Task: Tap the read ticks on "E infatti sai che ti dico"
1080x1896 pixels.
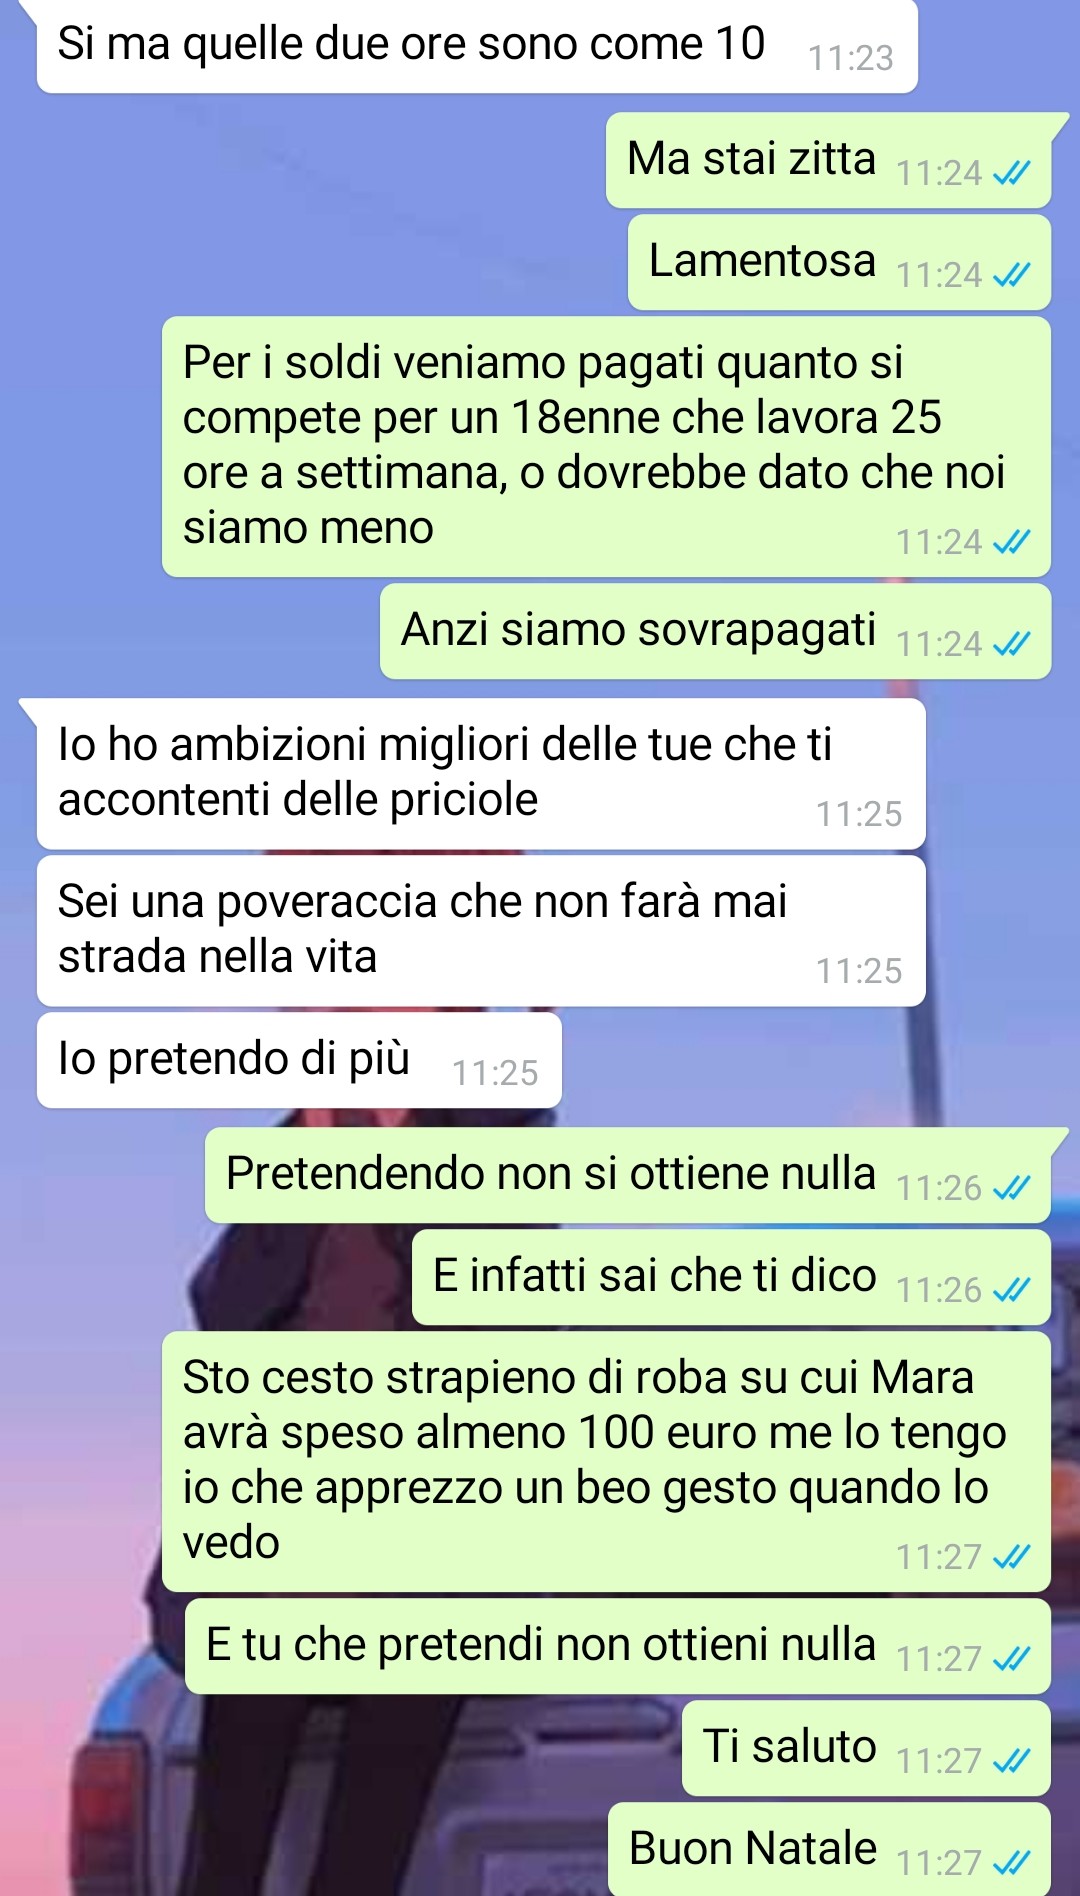Action: point(1011,1290)
